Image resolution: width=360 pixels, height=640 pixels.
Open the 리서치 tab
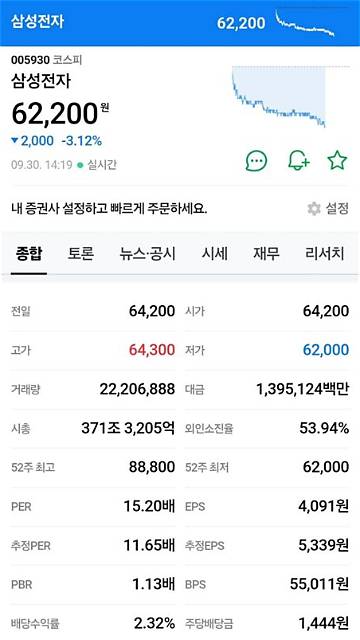click(x=324, y=254)
